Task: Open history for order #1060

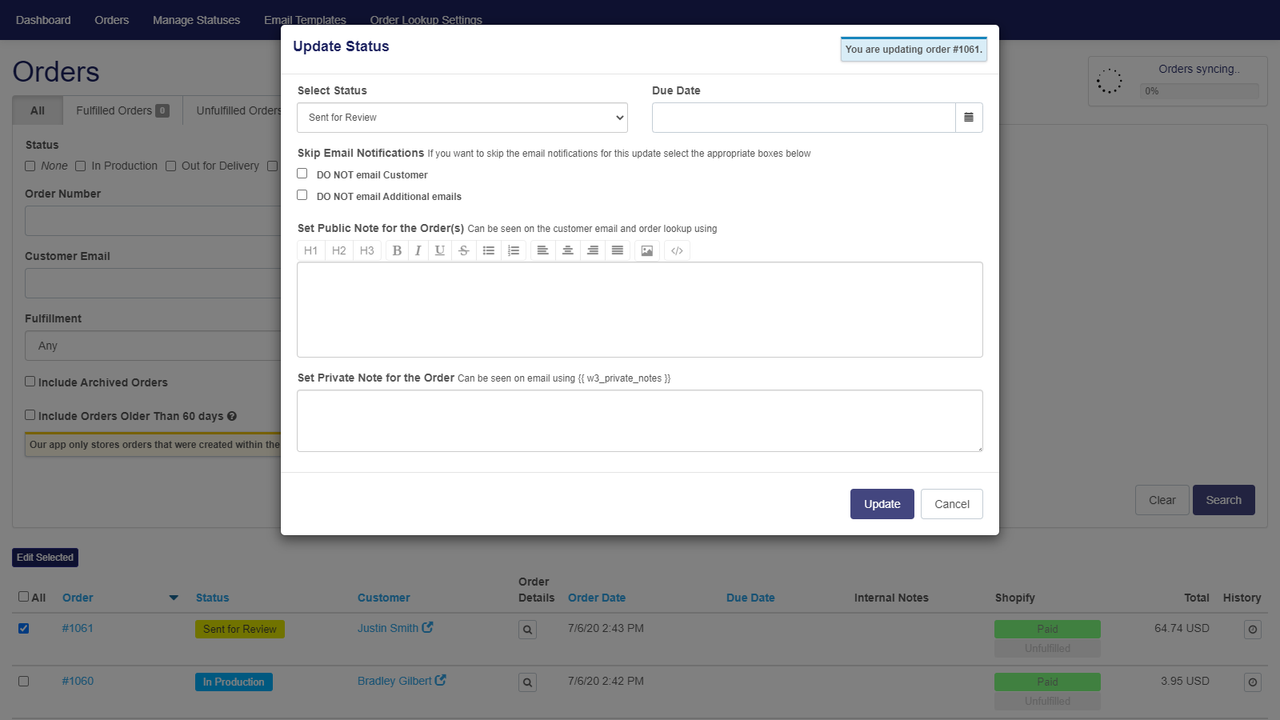Action: pyautogui.click(x=1252, y=682)
